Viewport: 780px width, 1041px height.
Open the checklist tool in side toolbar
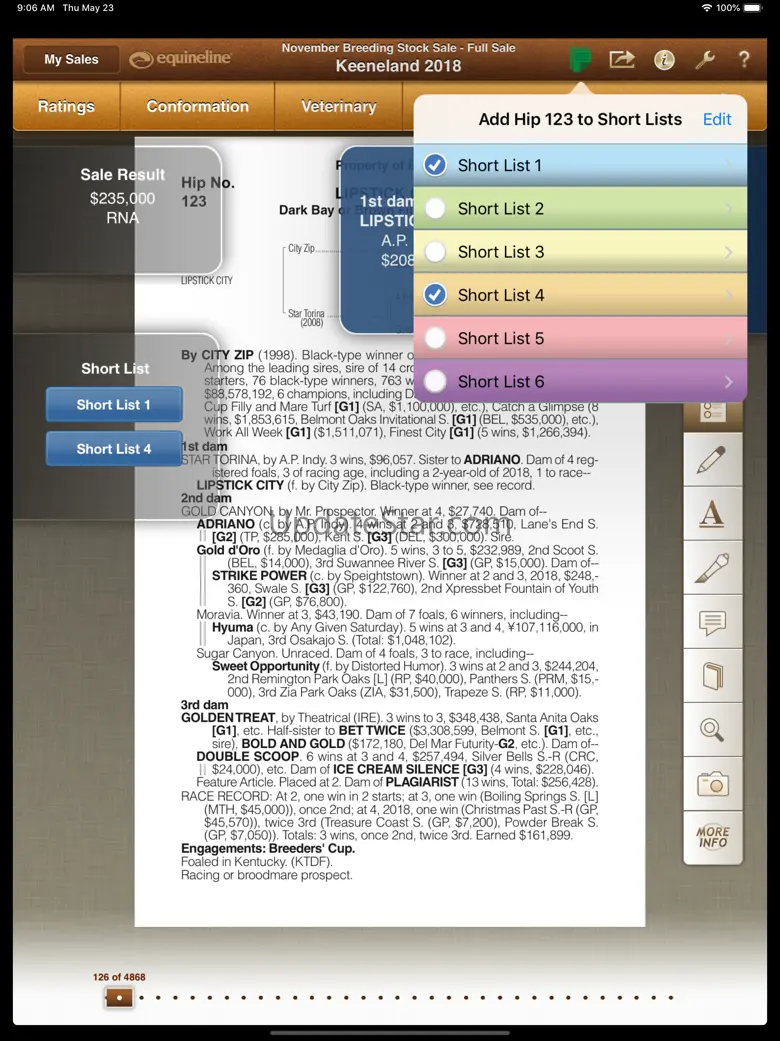[712, 413]
